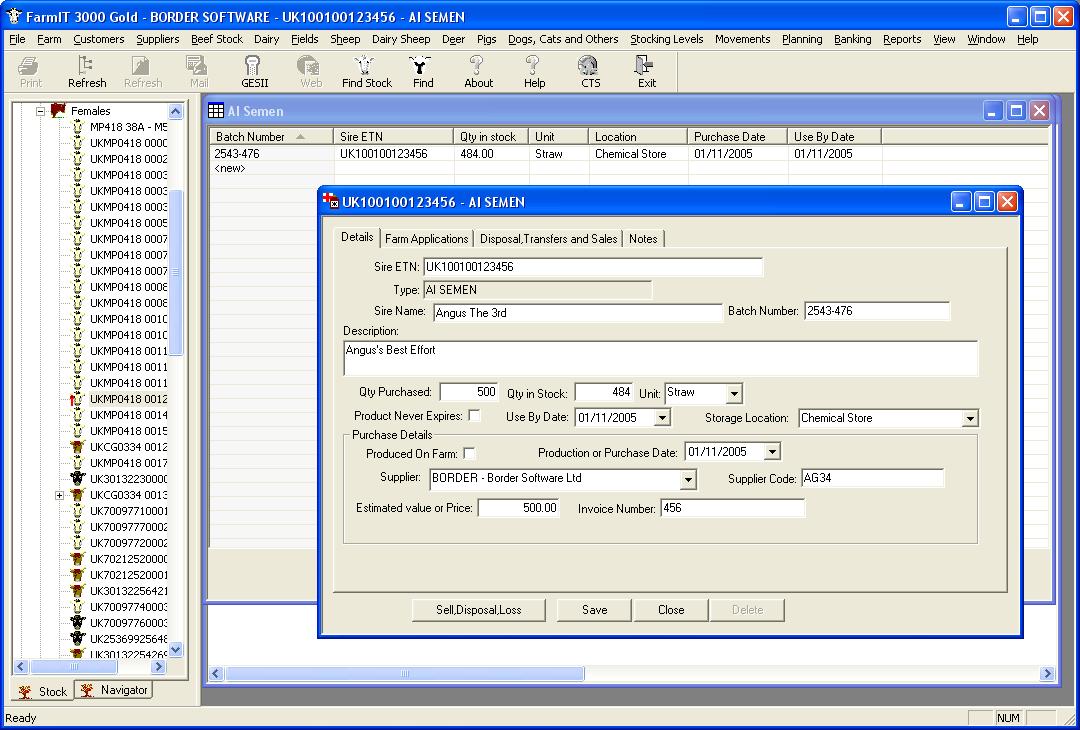This screenshot has height=730, width=1080.
Task: Click the Estimated value or Price field
Action: tap(519, 508)
